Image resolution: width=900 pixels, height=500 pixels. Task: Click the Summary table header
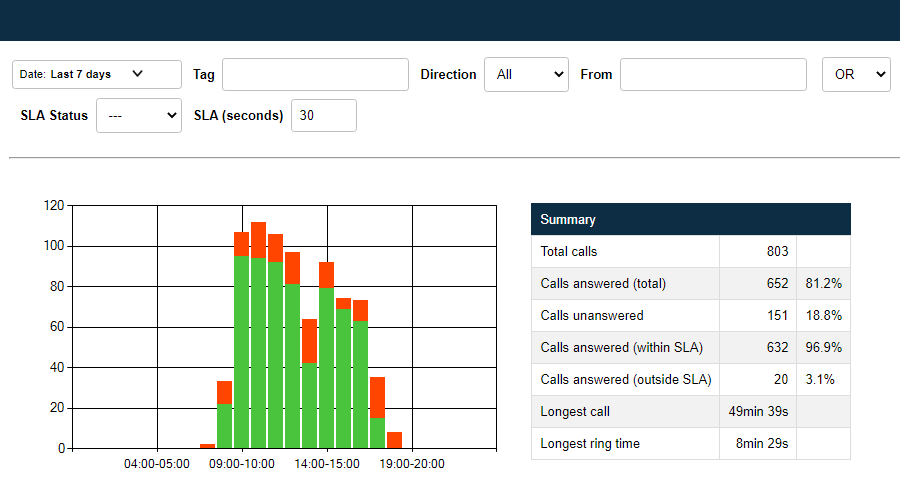(x=690, y=219)
